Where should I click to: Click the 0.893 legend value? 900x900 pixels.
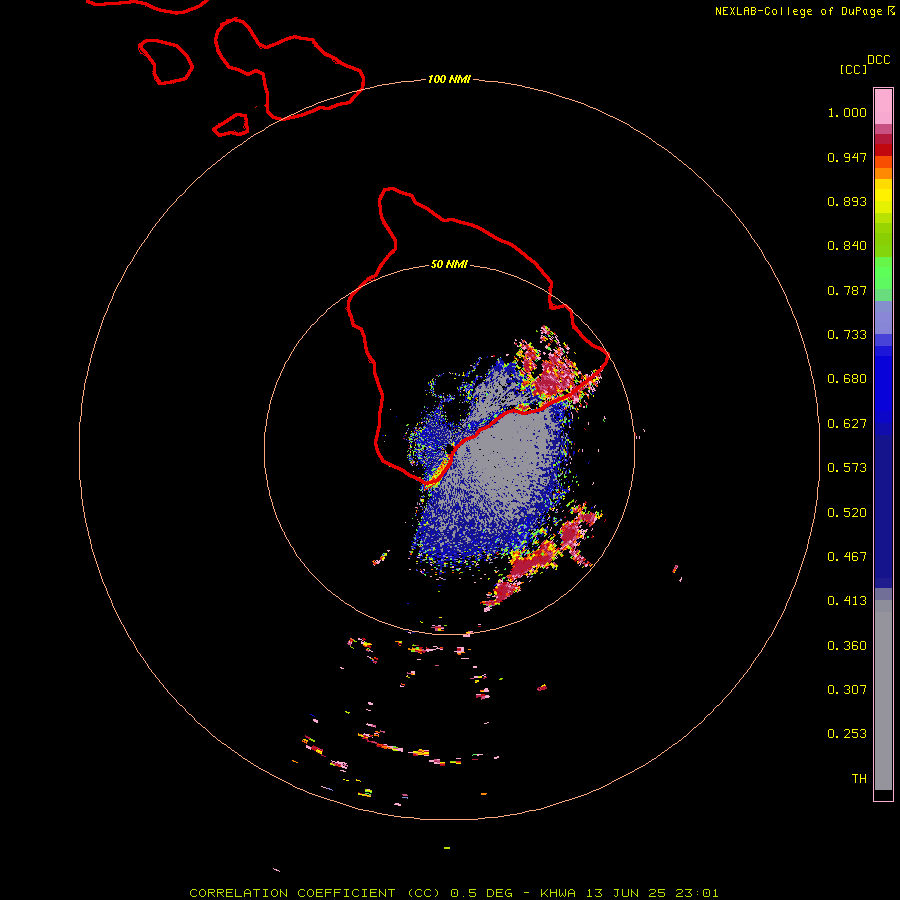[x=847, y=201]
